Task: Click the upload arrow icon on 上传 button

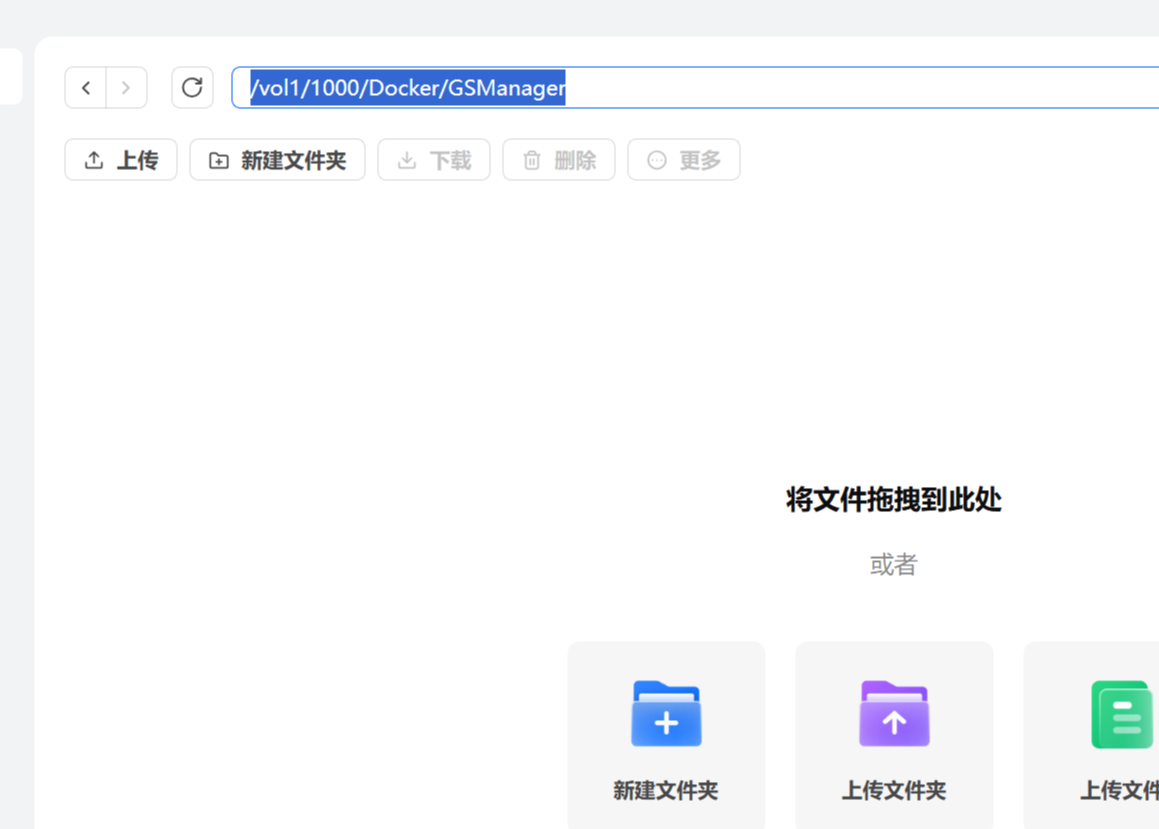Action: click(x=94, y=159)
